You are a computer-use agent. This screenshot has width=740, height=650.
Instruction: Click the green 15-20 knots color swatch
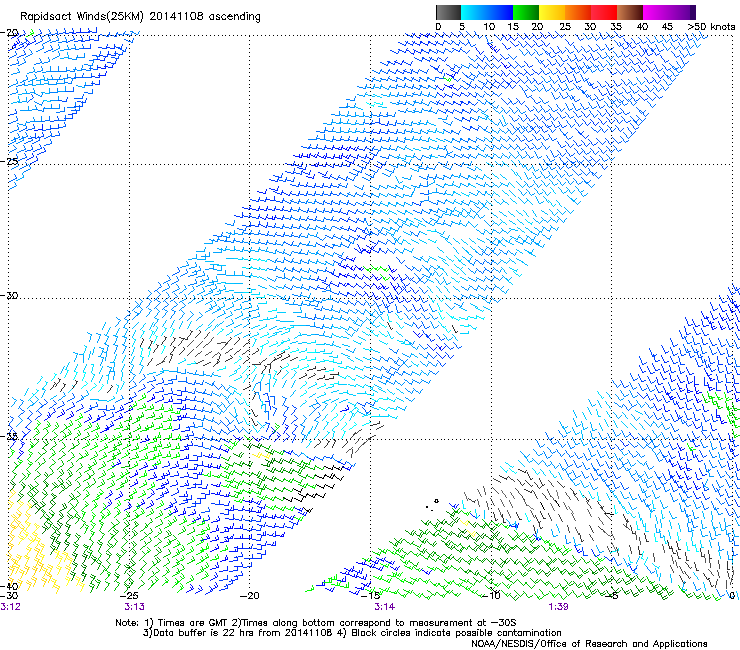(526, 12)
